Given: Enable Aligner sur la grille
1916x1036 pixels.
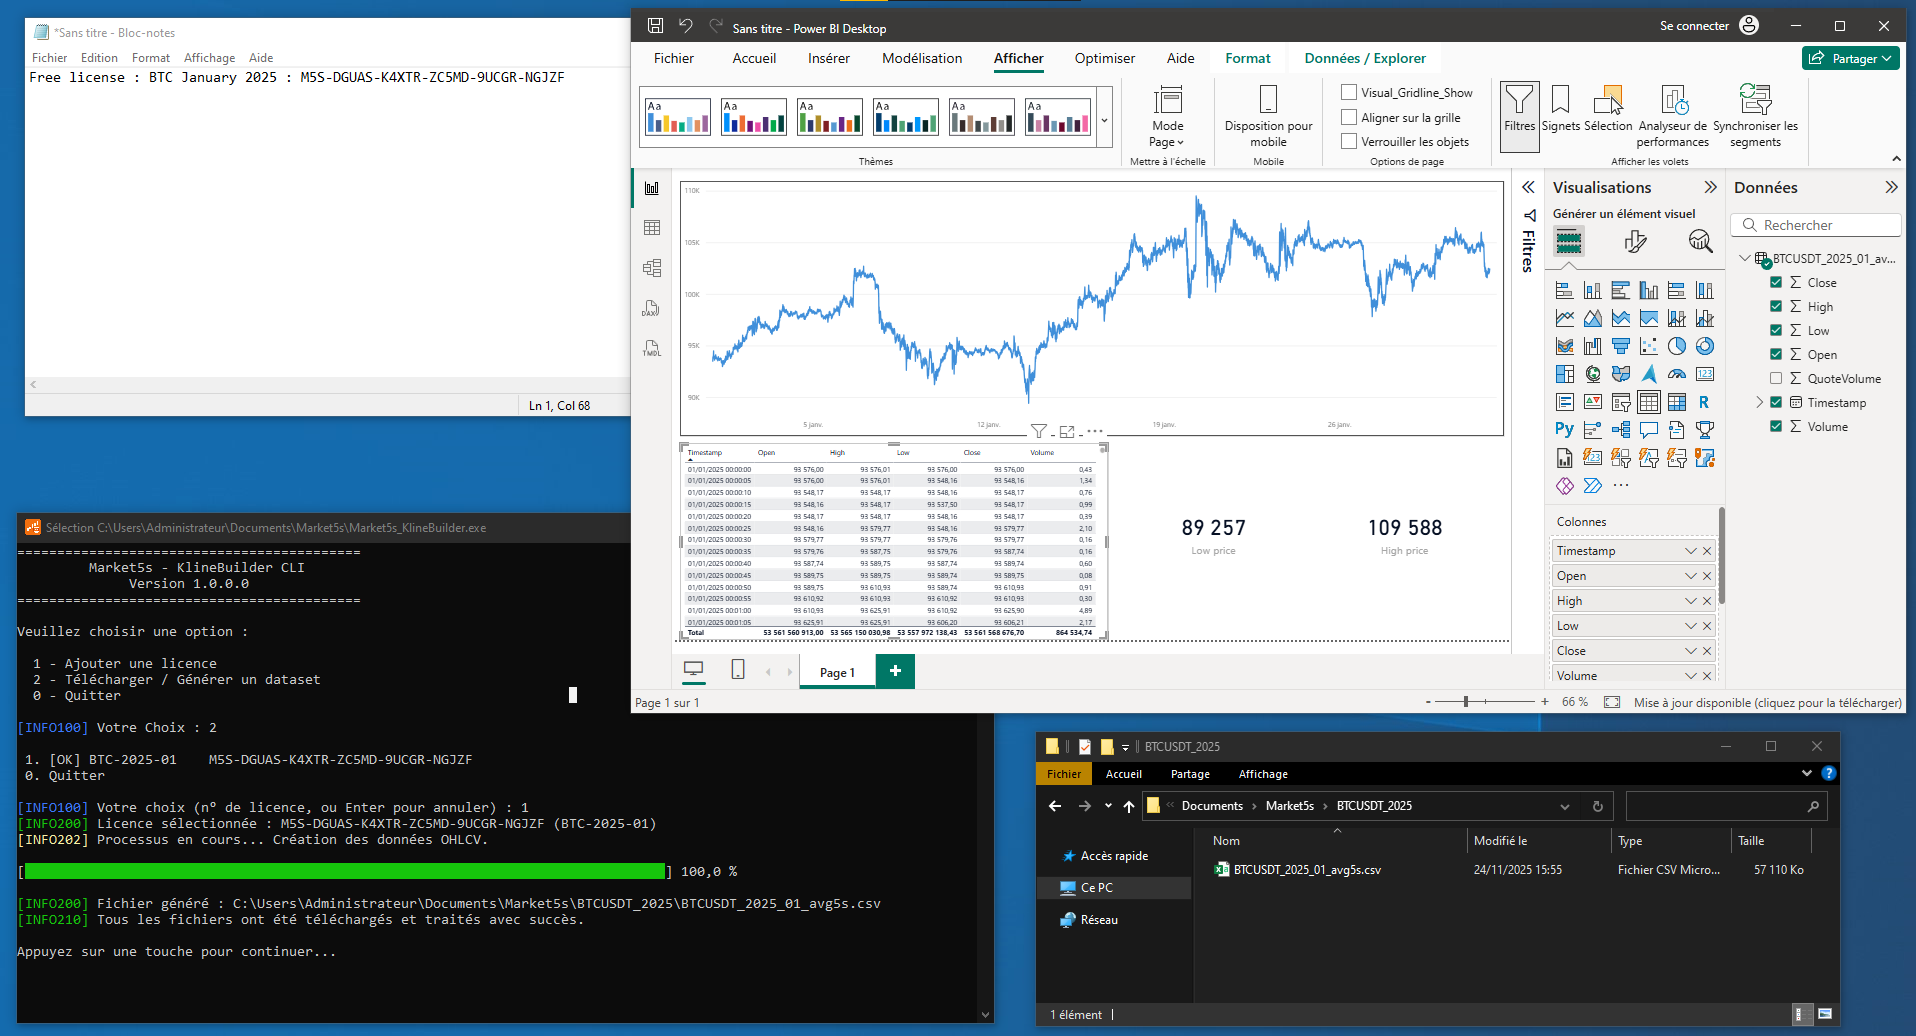Looking at the screenshot, I should point(1348,117).
